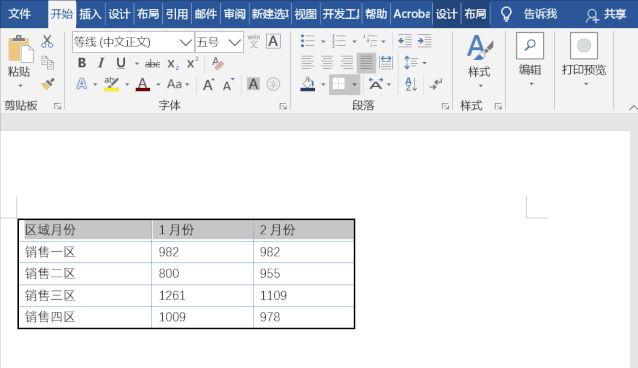The height and width of the screenshot is (368, 638).
Task: Click the 打印预览 print preview button
Action: click(x=584, y=59)
